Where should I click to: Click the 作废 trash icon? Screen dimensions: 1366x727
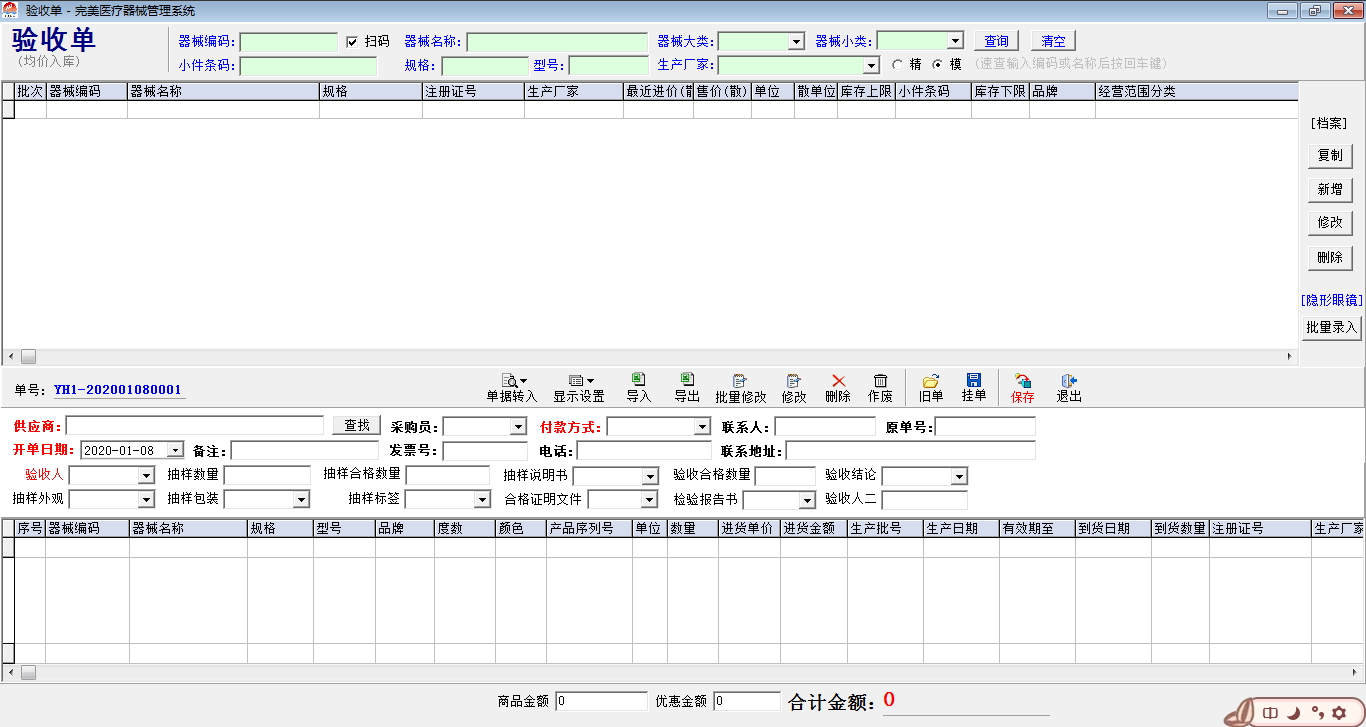click(880, 381)
